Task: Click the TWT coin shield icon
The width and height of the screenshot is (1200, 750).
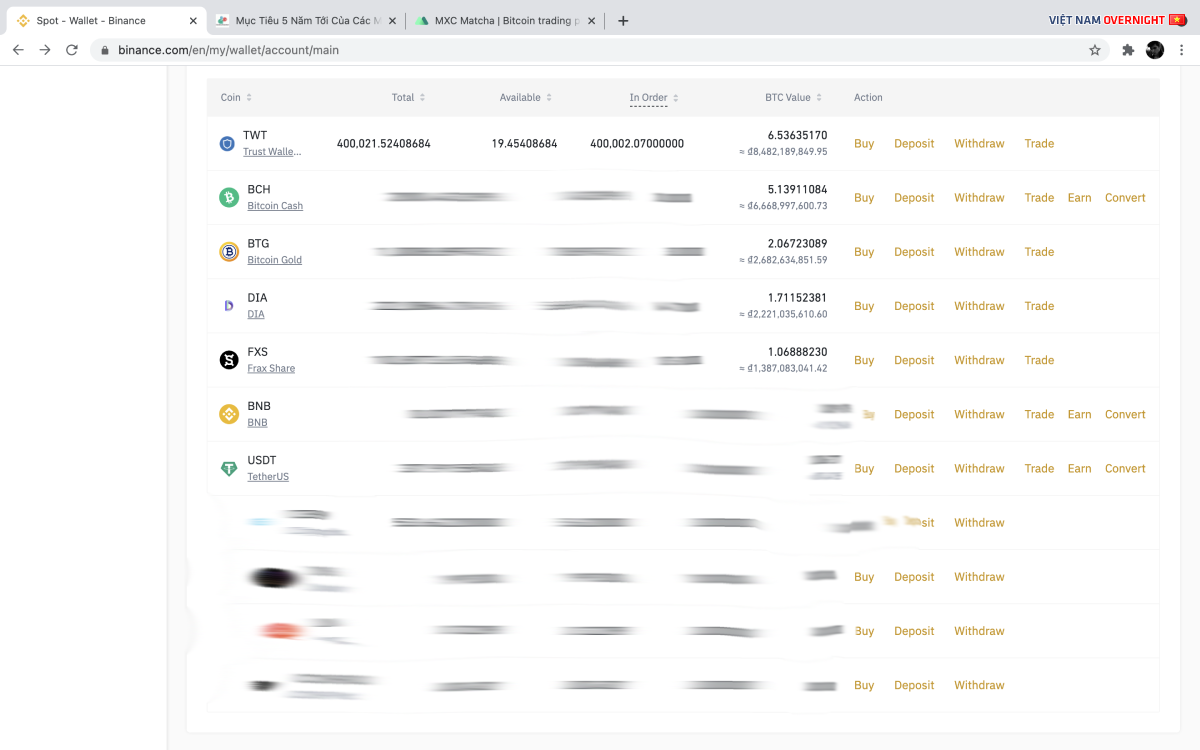Action: point(227,144)
